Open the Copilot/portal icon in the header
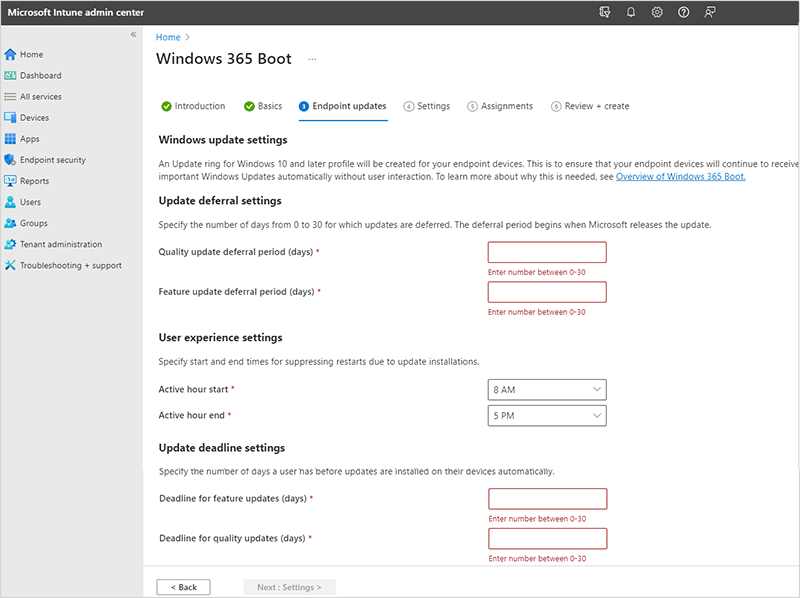800x598 pixels. pyautogui.click(x=605, y=12)
